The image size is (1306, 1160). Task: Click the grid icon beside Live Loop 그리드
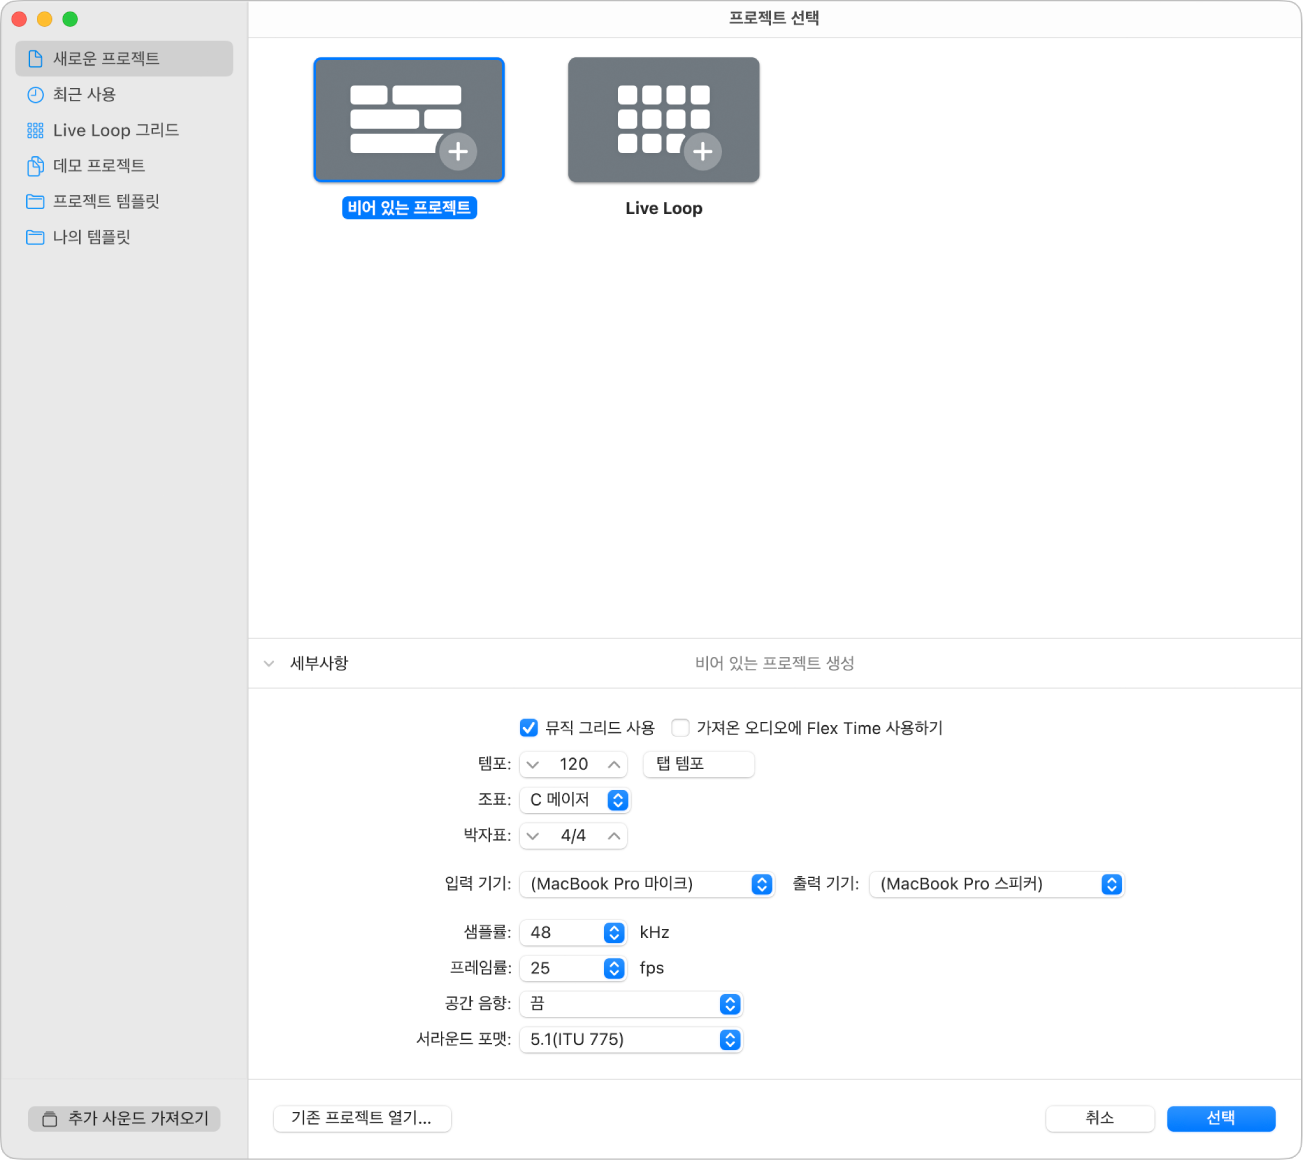[35, 130]
